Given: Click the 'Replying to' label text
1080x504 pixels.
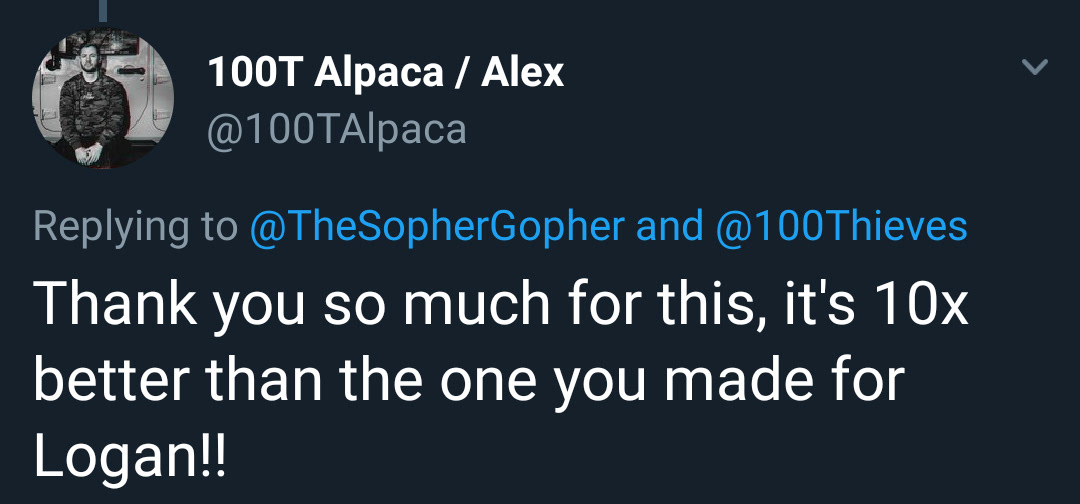Looking at the screenshot, I should tap(135, 227).
